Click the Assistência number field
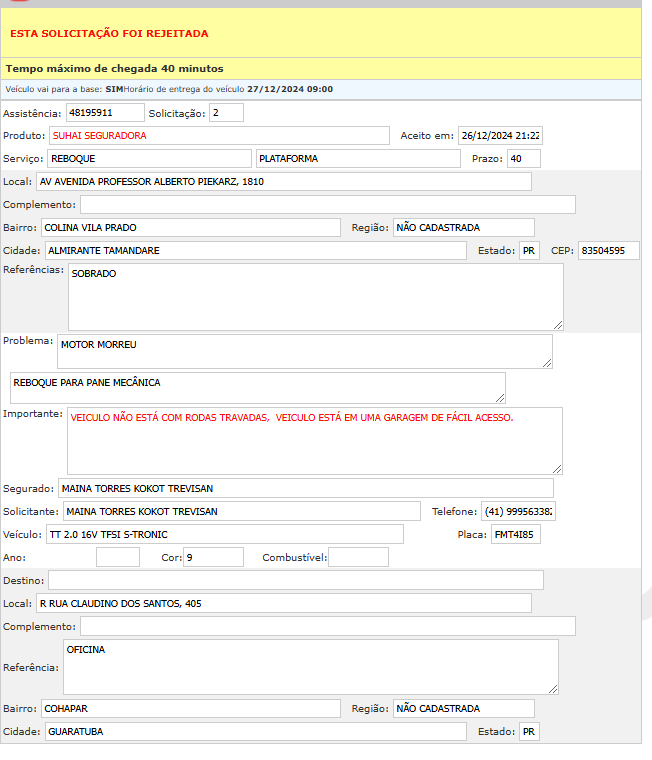The height and width of the screenshot is (760, 652). point(105,113)
